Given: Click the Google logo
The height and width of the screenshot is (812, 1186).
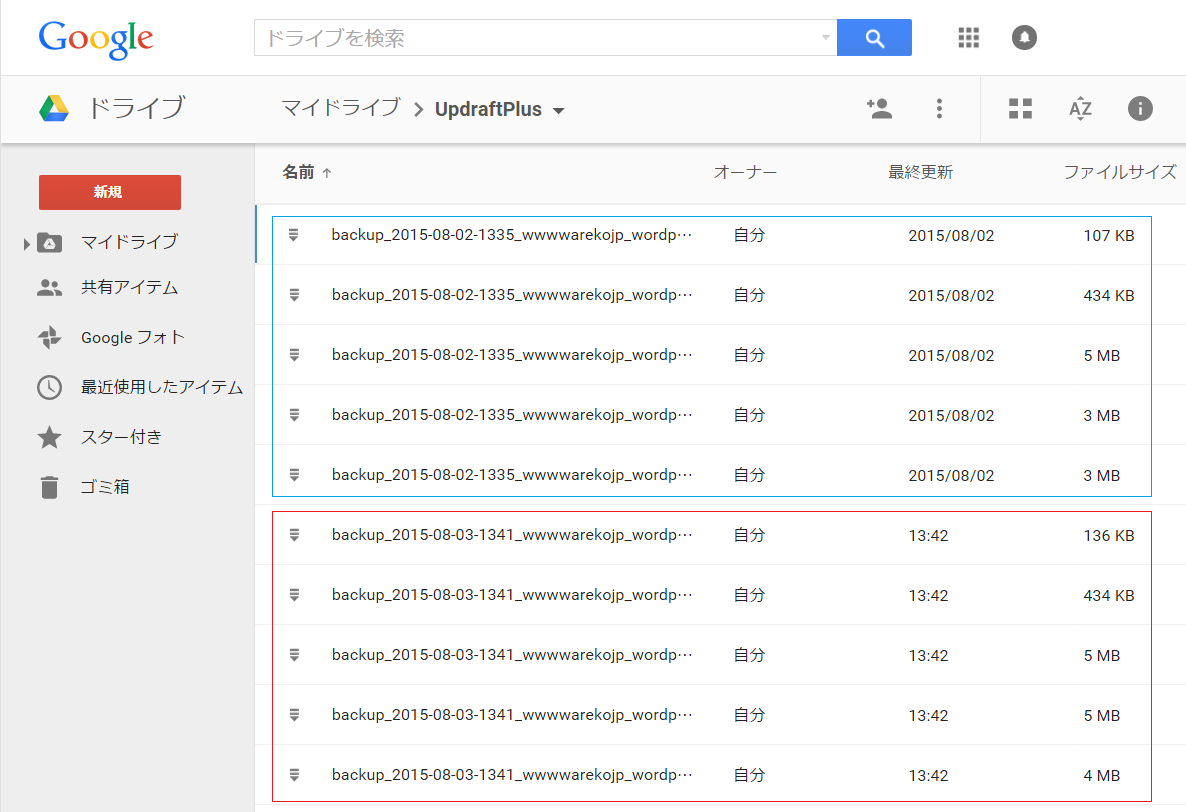Looking at the screenshot, I should (x=95, y=38).
